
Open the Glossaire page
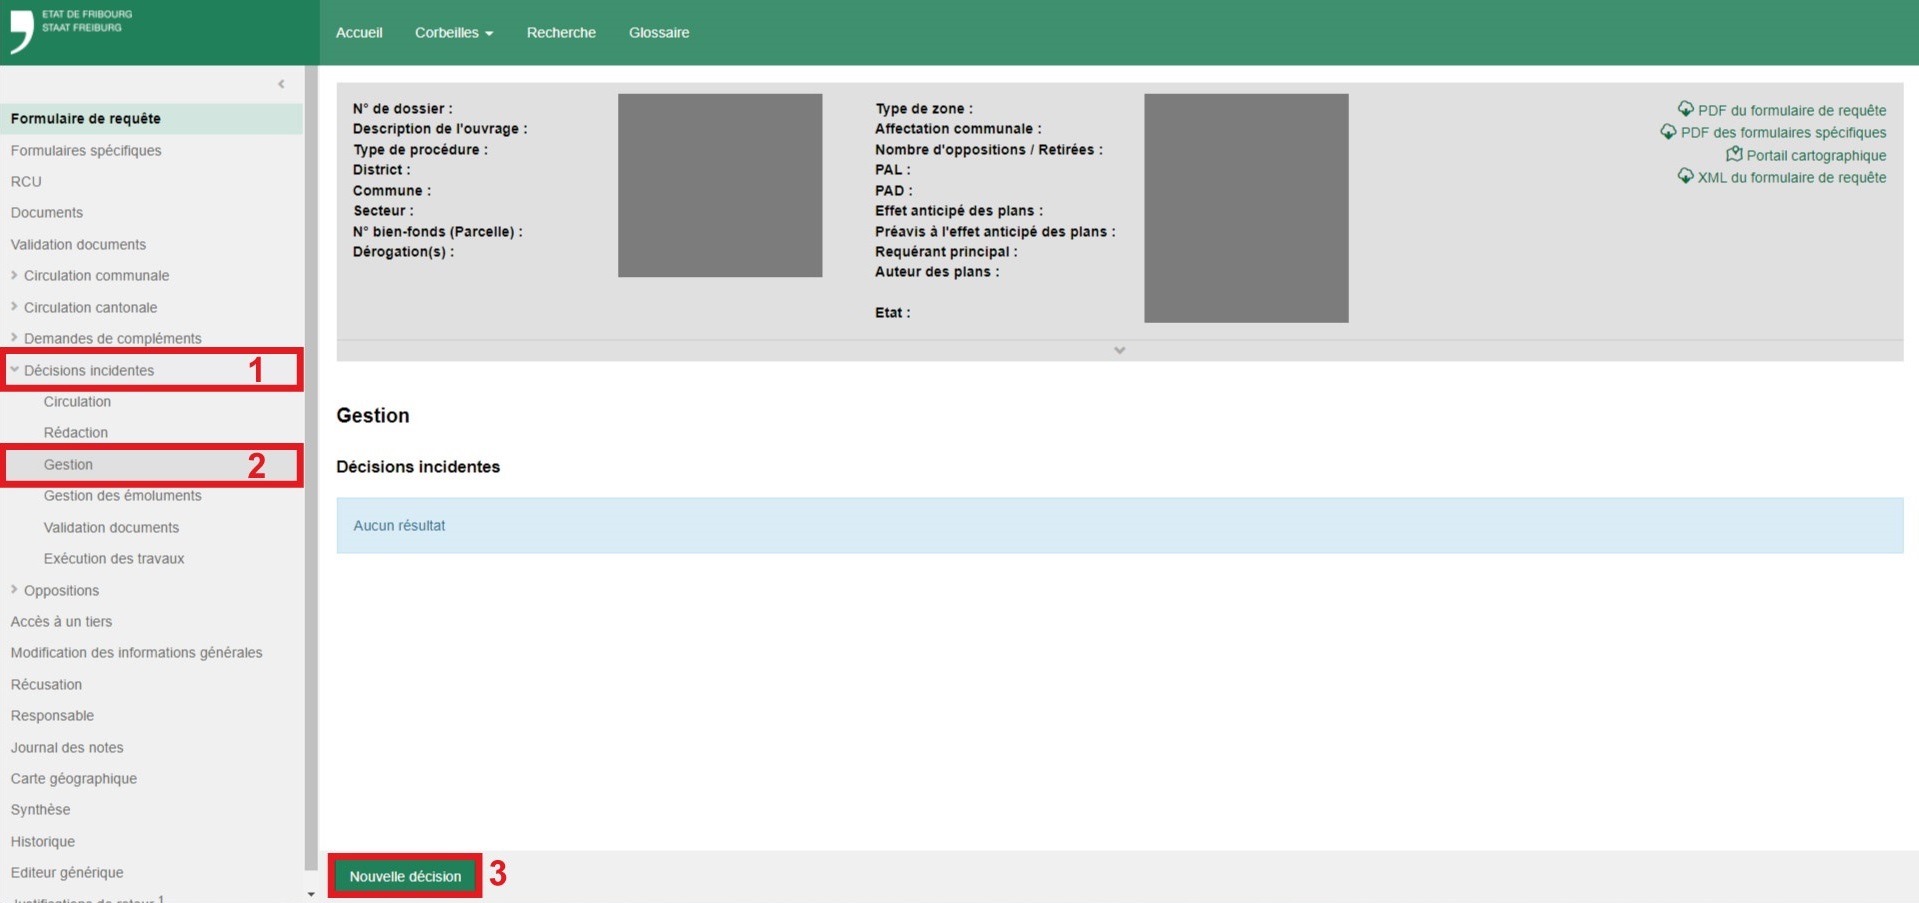tap(658, 33)
